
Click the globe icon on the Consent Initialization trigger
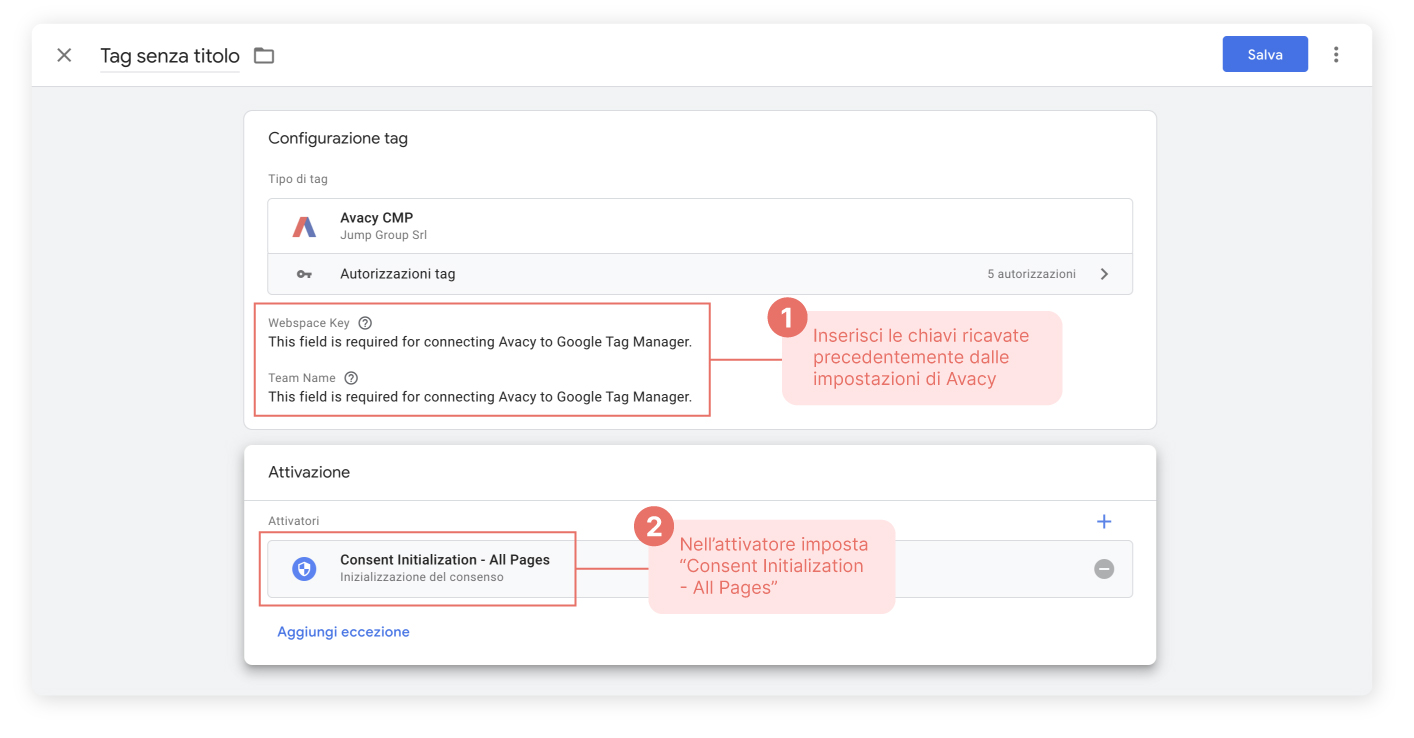pos(303,568)
